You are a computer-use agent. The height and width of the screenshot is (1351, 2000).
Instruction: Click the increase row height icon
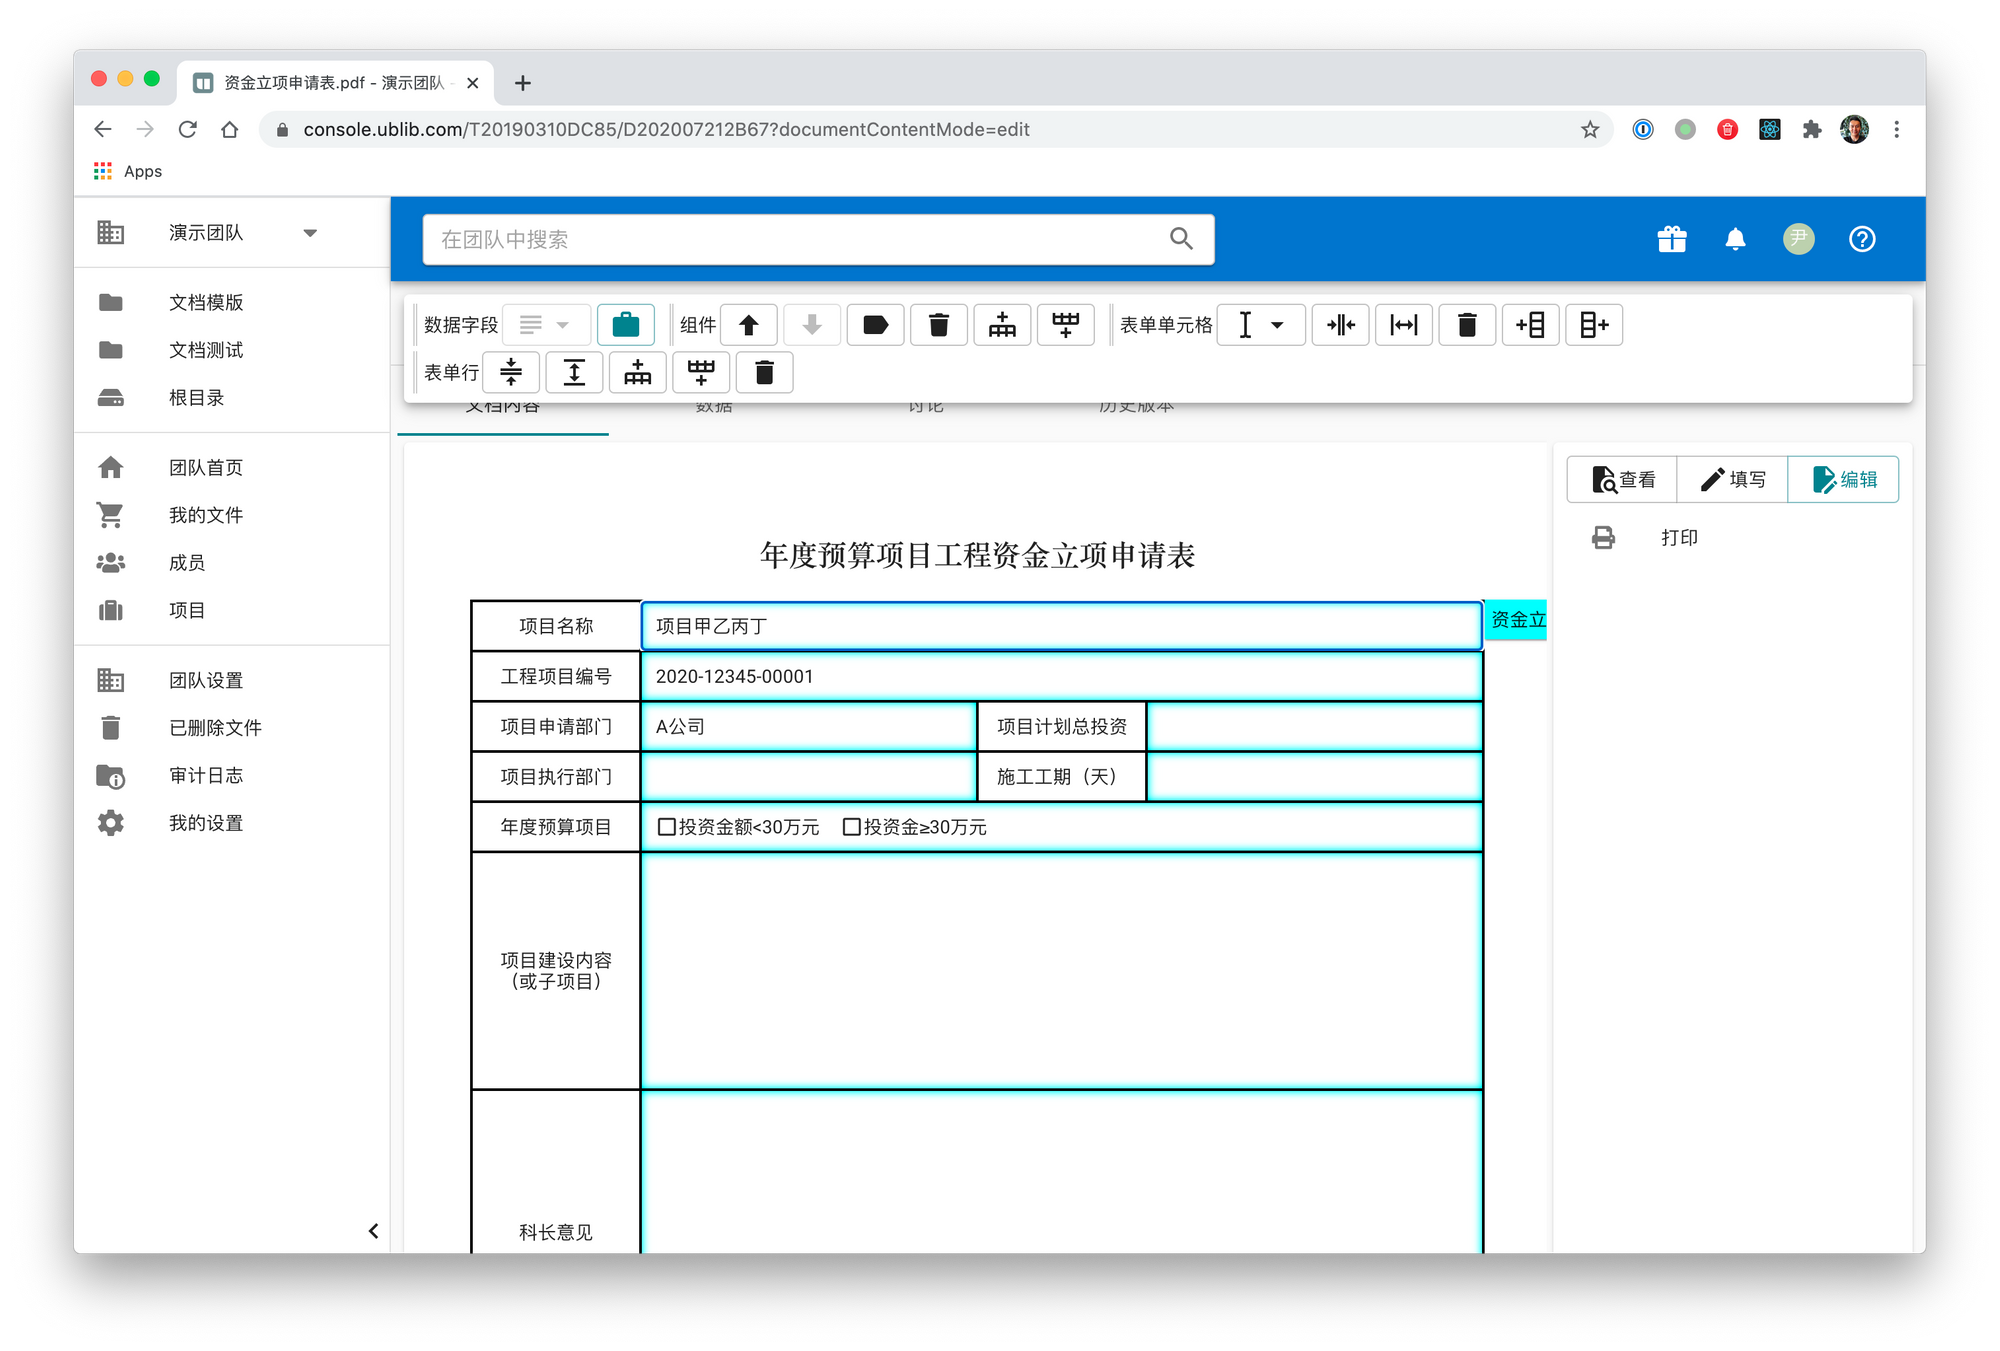(x=574, y=373)
